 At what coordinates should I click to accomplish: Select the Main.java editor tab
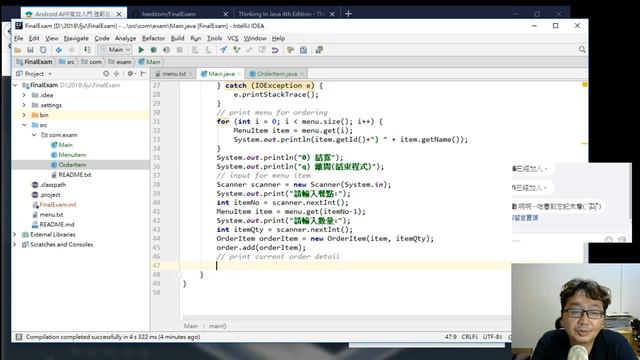[x=221, y=73]
